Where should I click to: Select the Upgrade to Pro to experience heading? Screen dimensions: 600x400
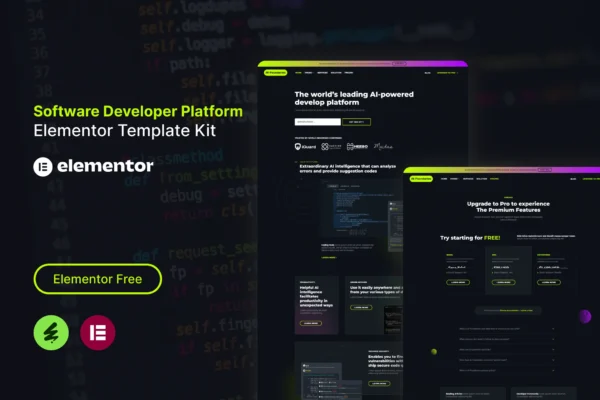pyautogui.click(x=508, y=207)
